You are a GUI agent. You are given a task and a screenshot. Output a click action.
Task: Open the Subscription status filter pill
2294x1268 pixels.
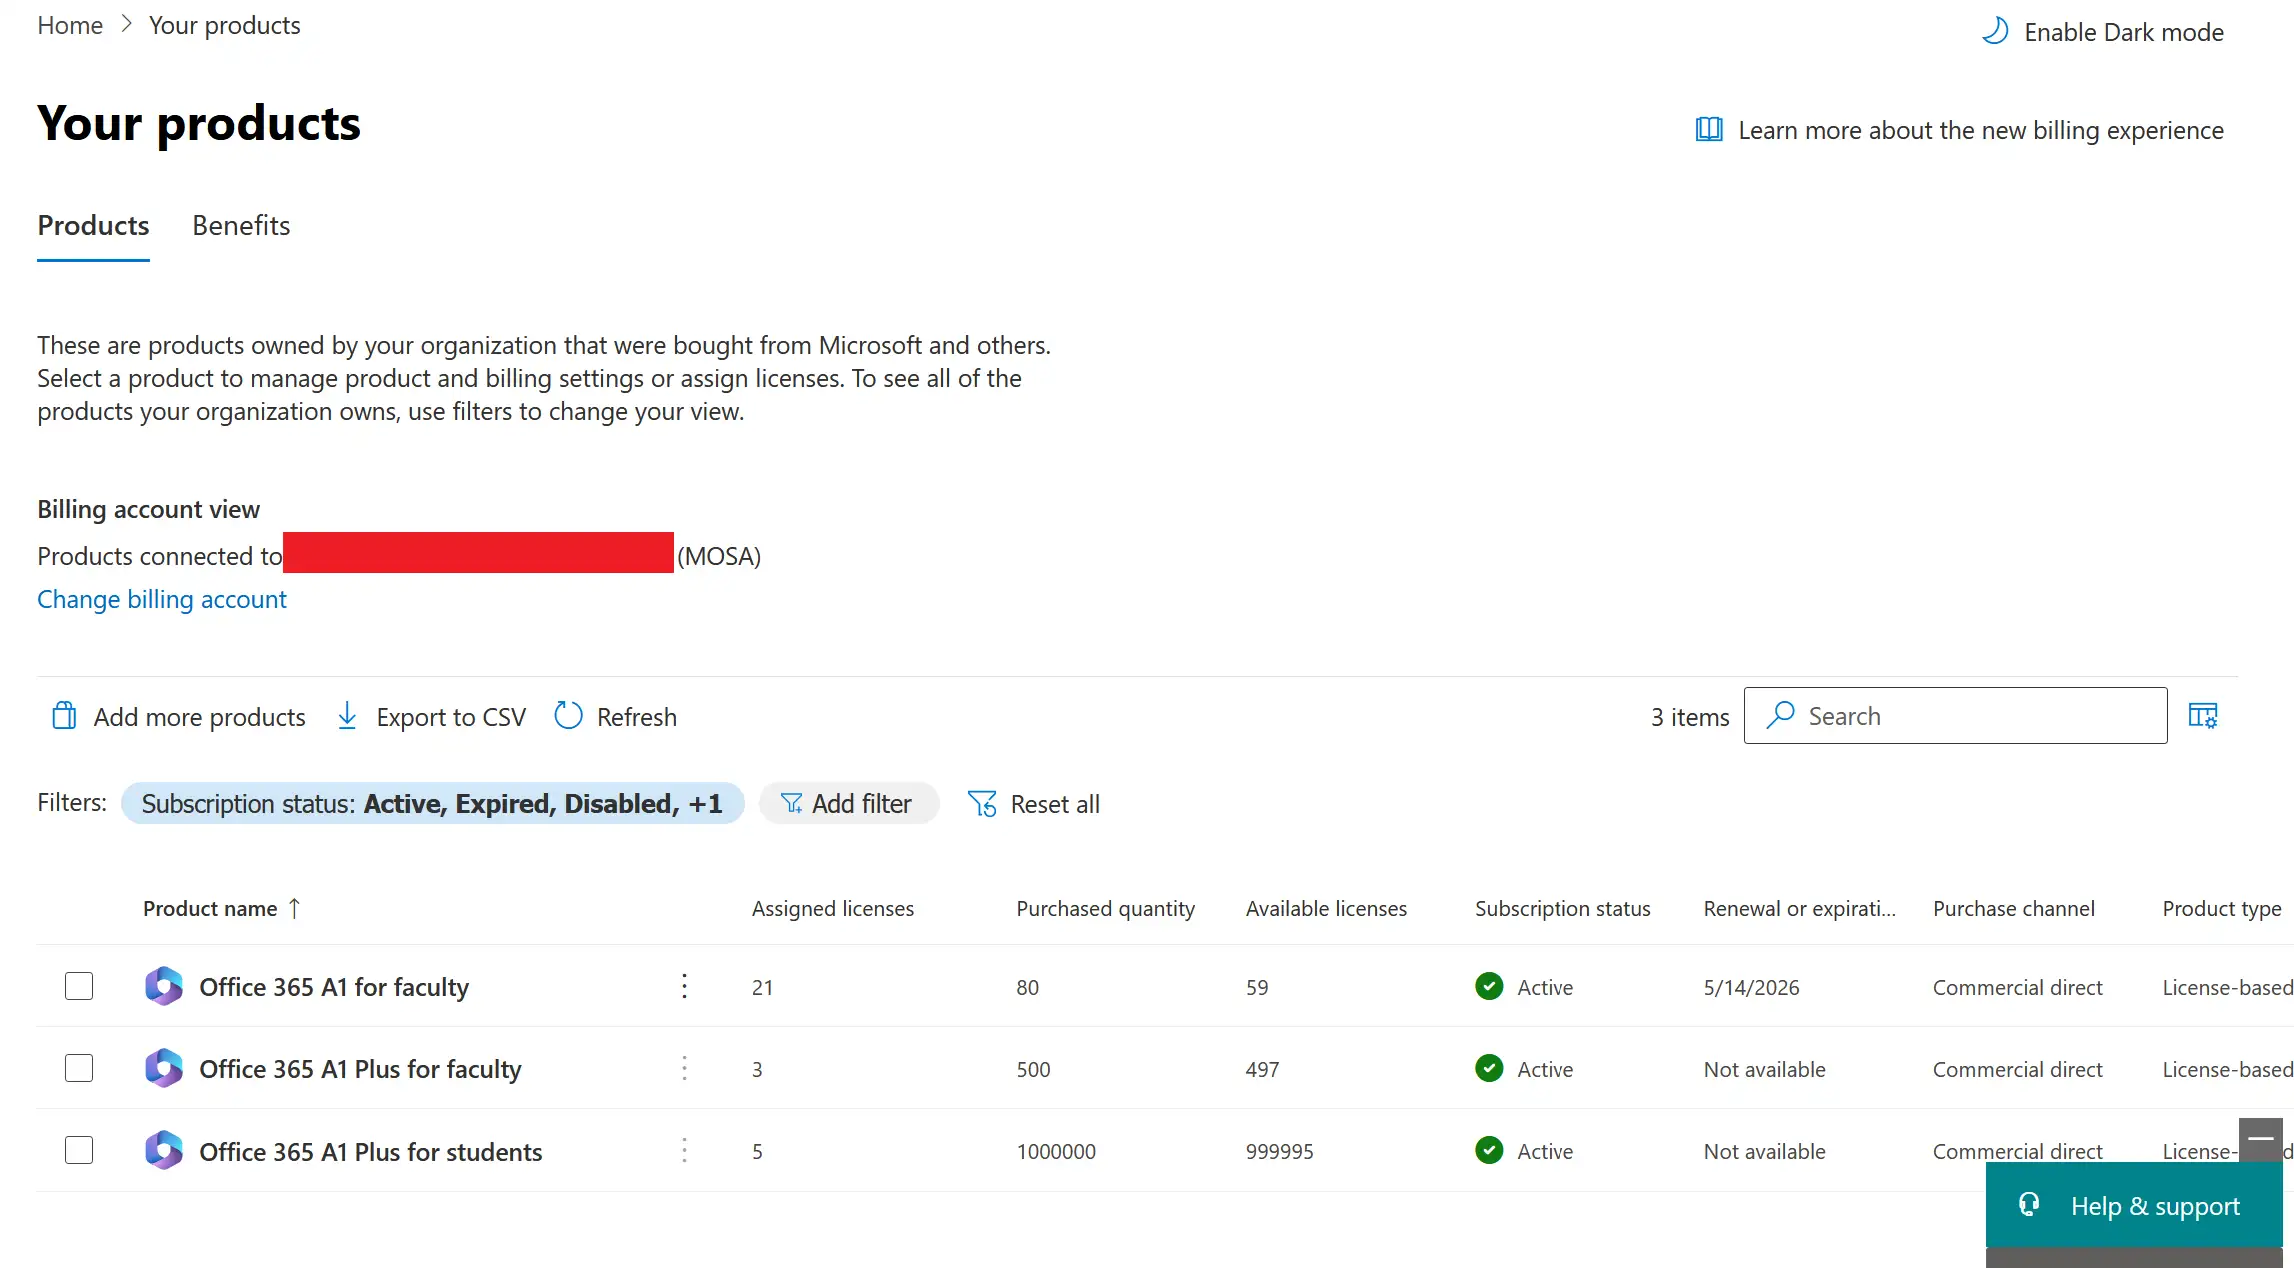(432, 803)
